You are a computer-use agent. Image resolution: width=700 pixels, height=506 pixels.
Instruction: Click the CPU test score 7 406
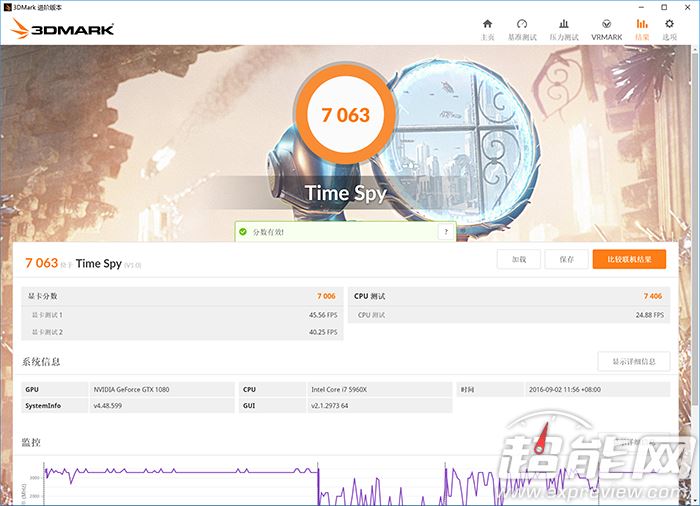tap(653, 296)
